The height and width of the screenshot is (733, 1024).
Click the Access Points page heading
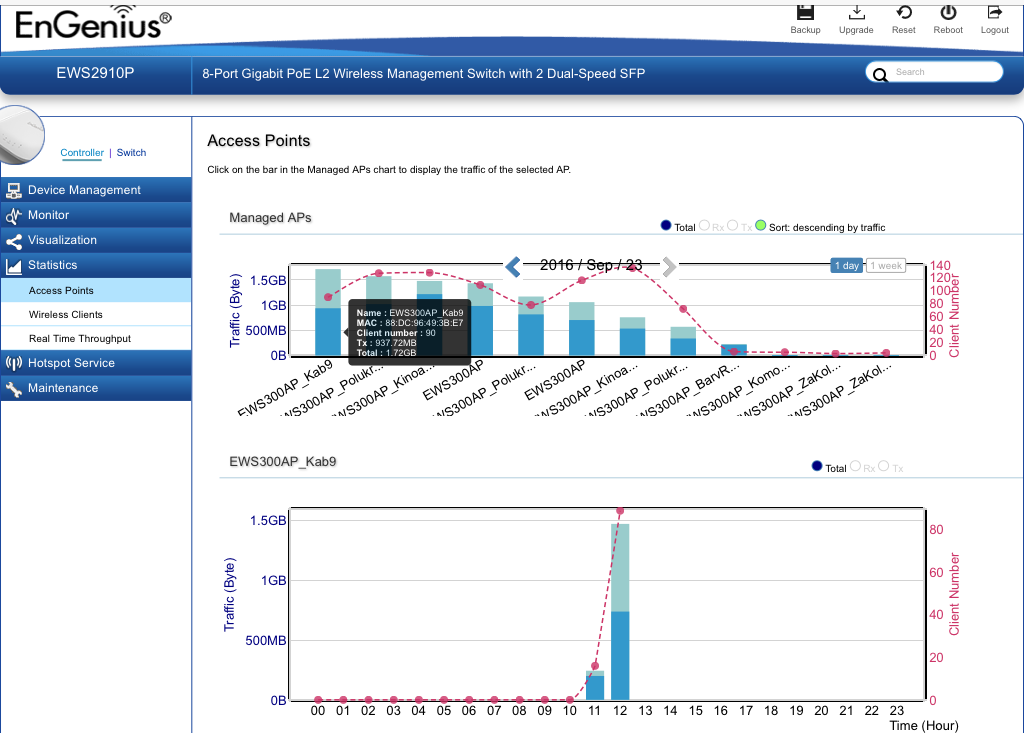pos(259,140)
